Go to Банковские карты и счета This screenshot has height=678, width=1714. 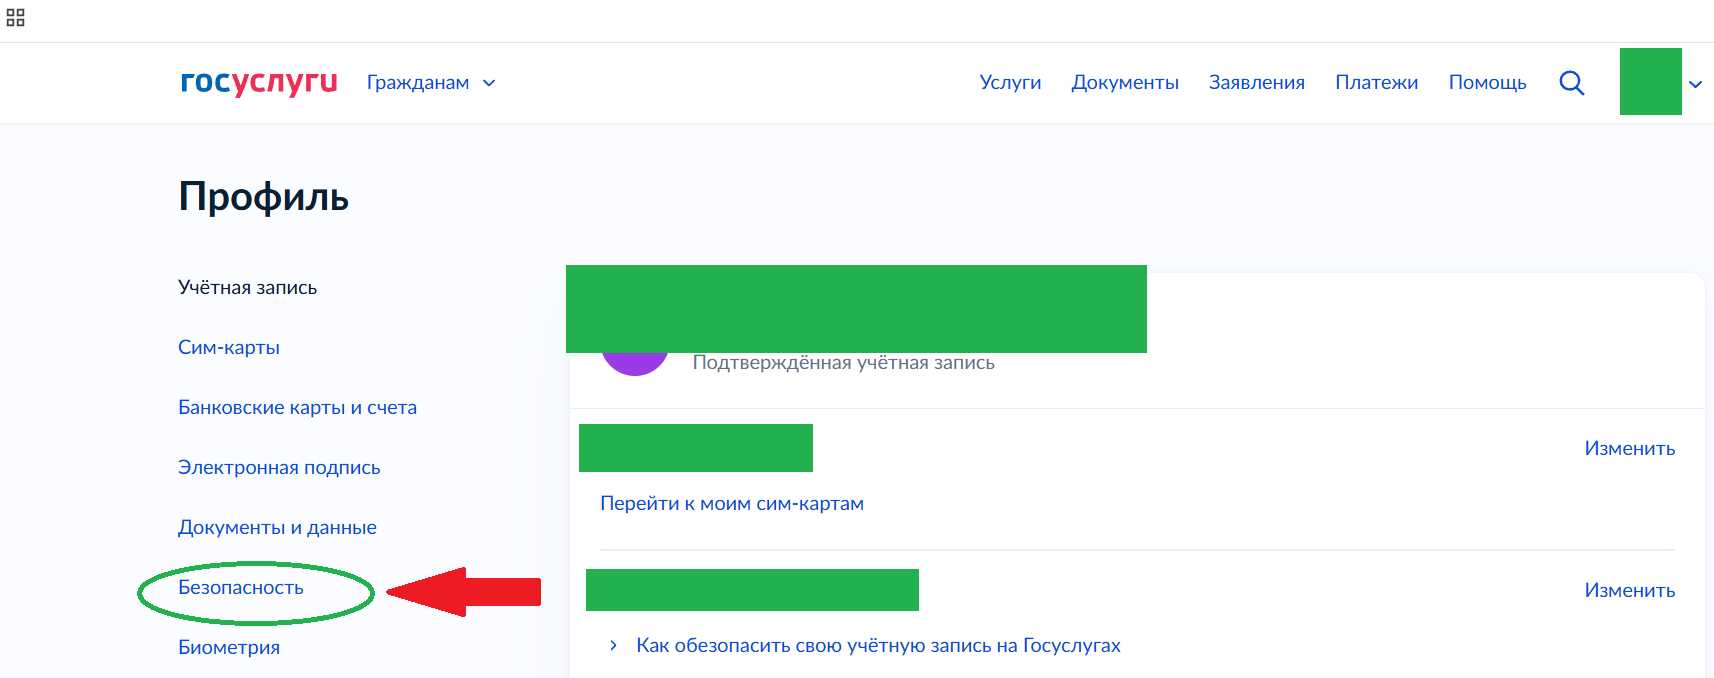pyautogui.click(x=297, y=408)
